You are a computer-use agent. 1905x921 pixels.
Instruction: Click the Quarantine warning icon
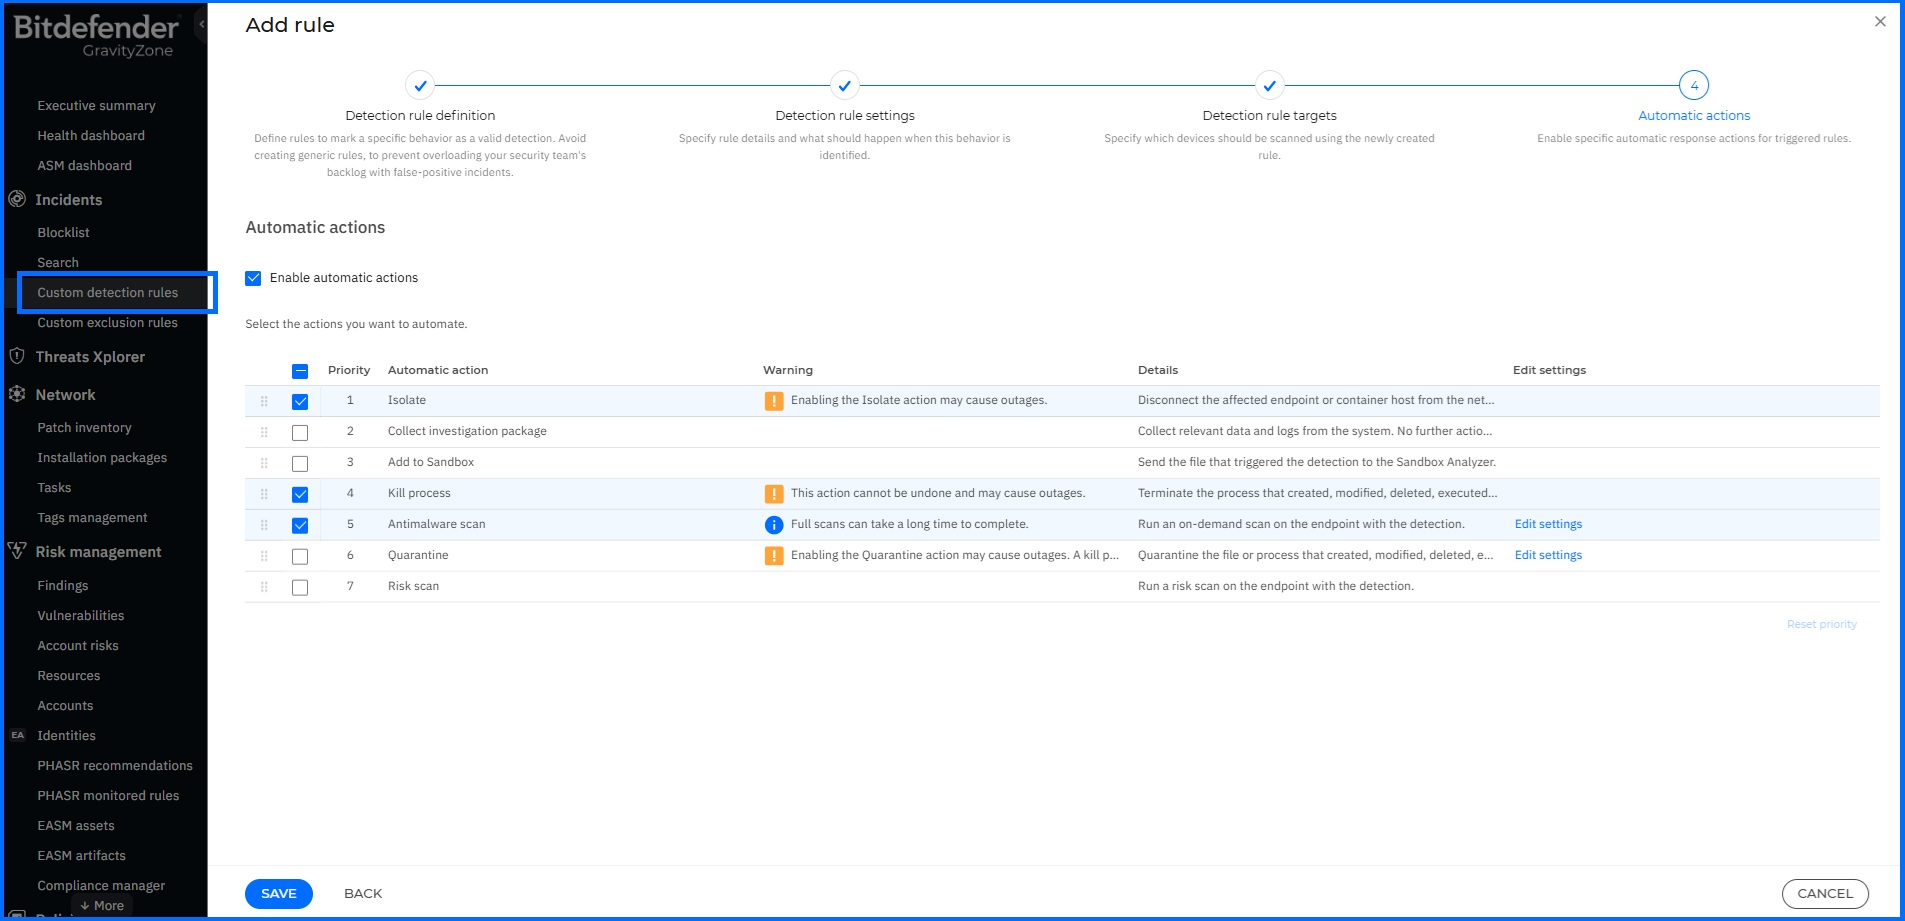coord(774,555)
